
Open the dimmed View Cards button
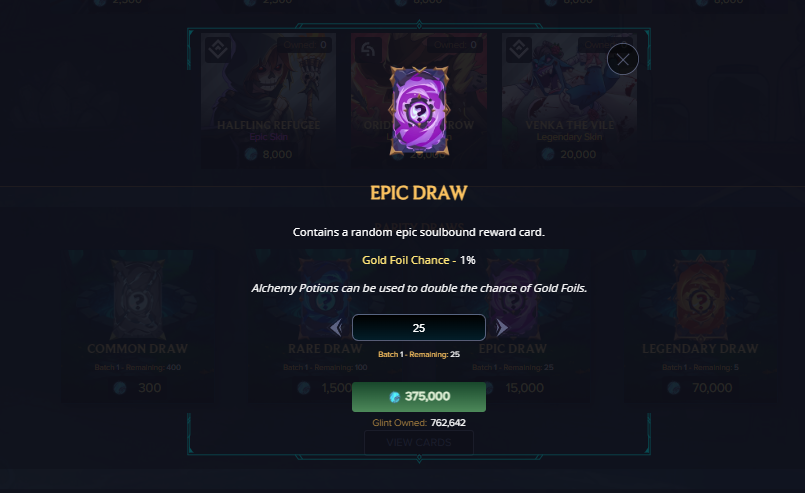coord(419,443)
